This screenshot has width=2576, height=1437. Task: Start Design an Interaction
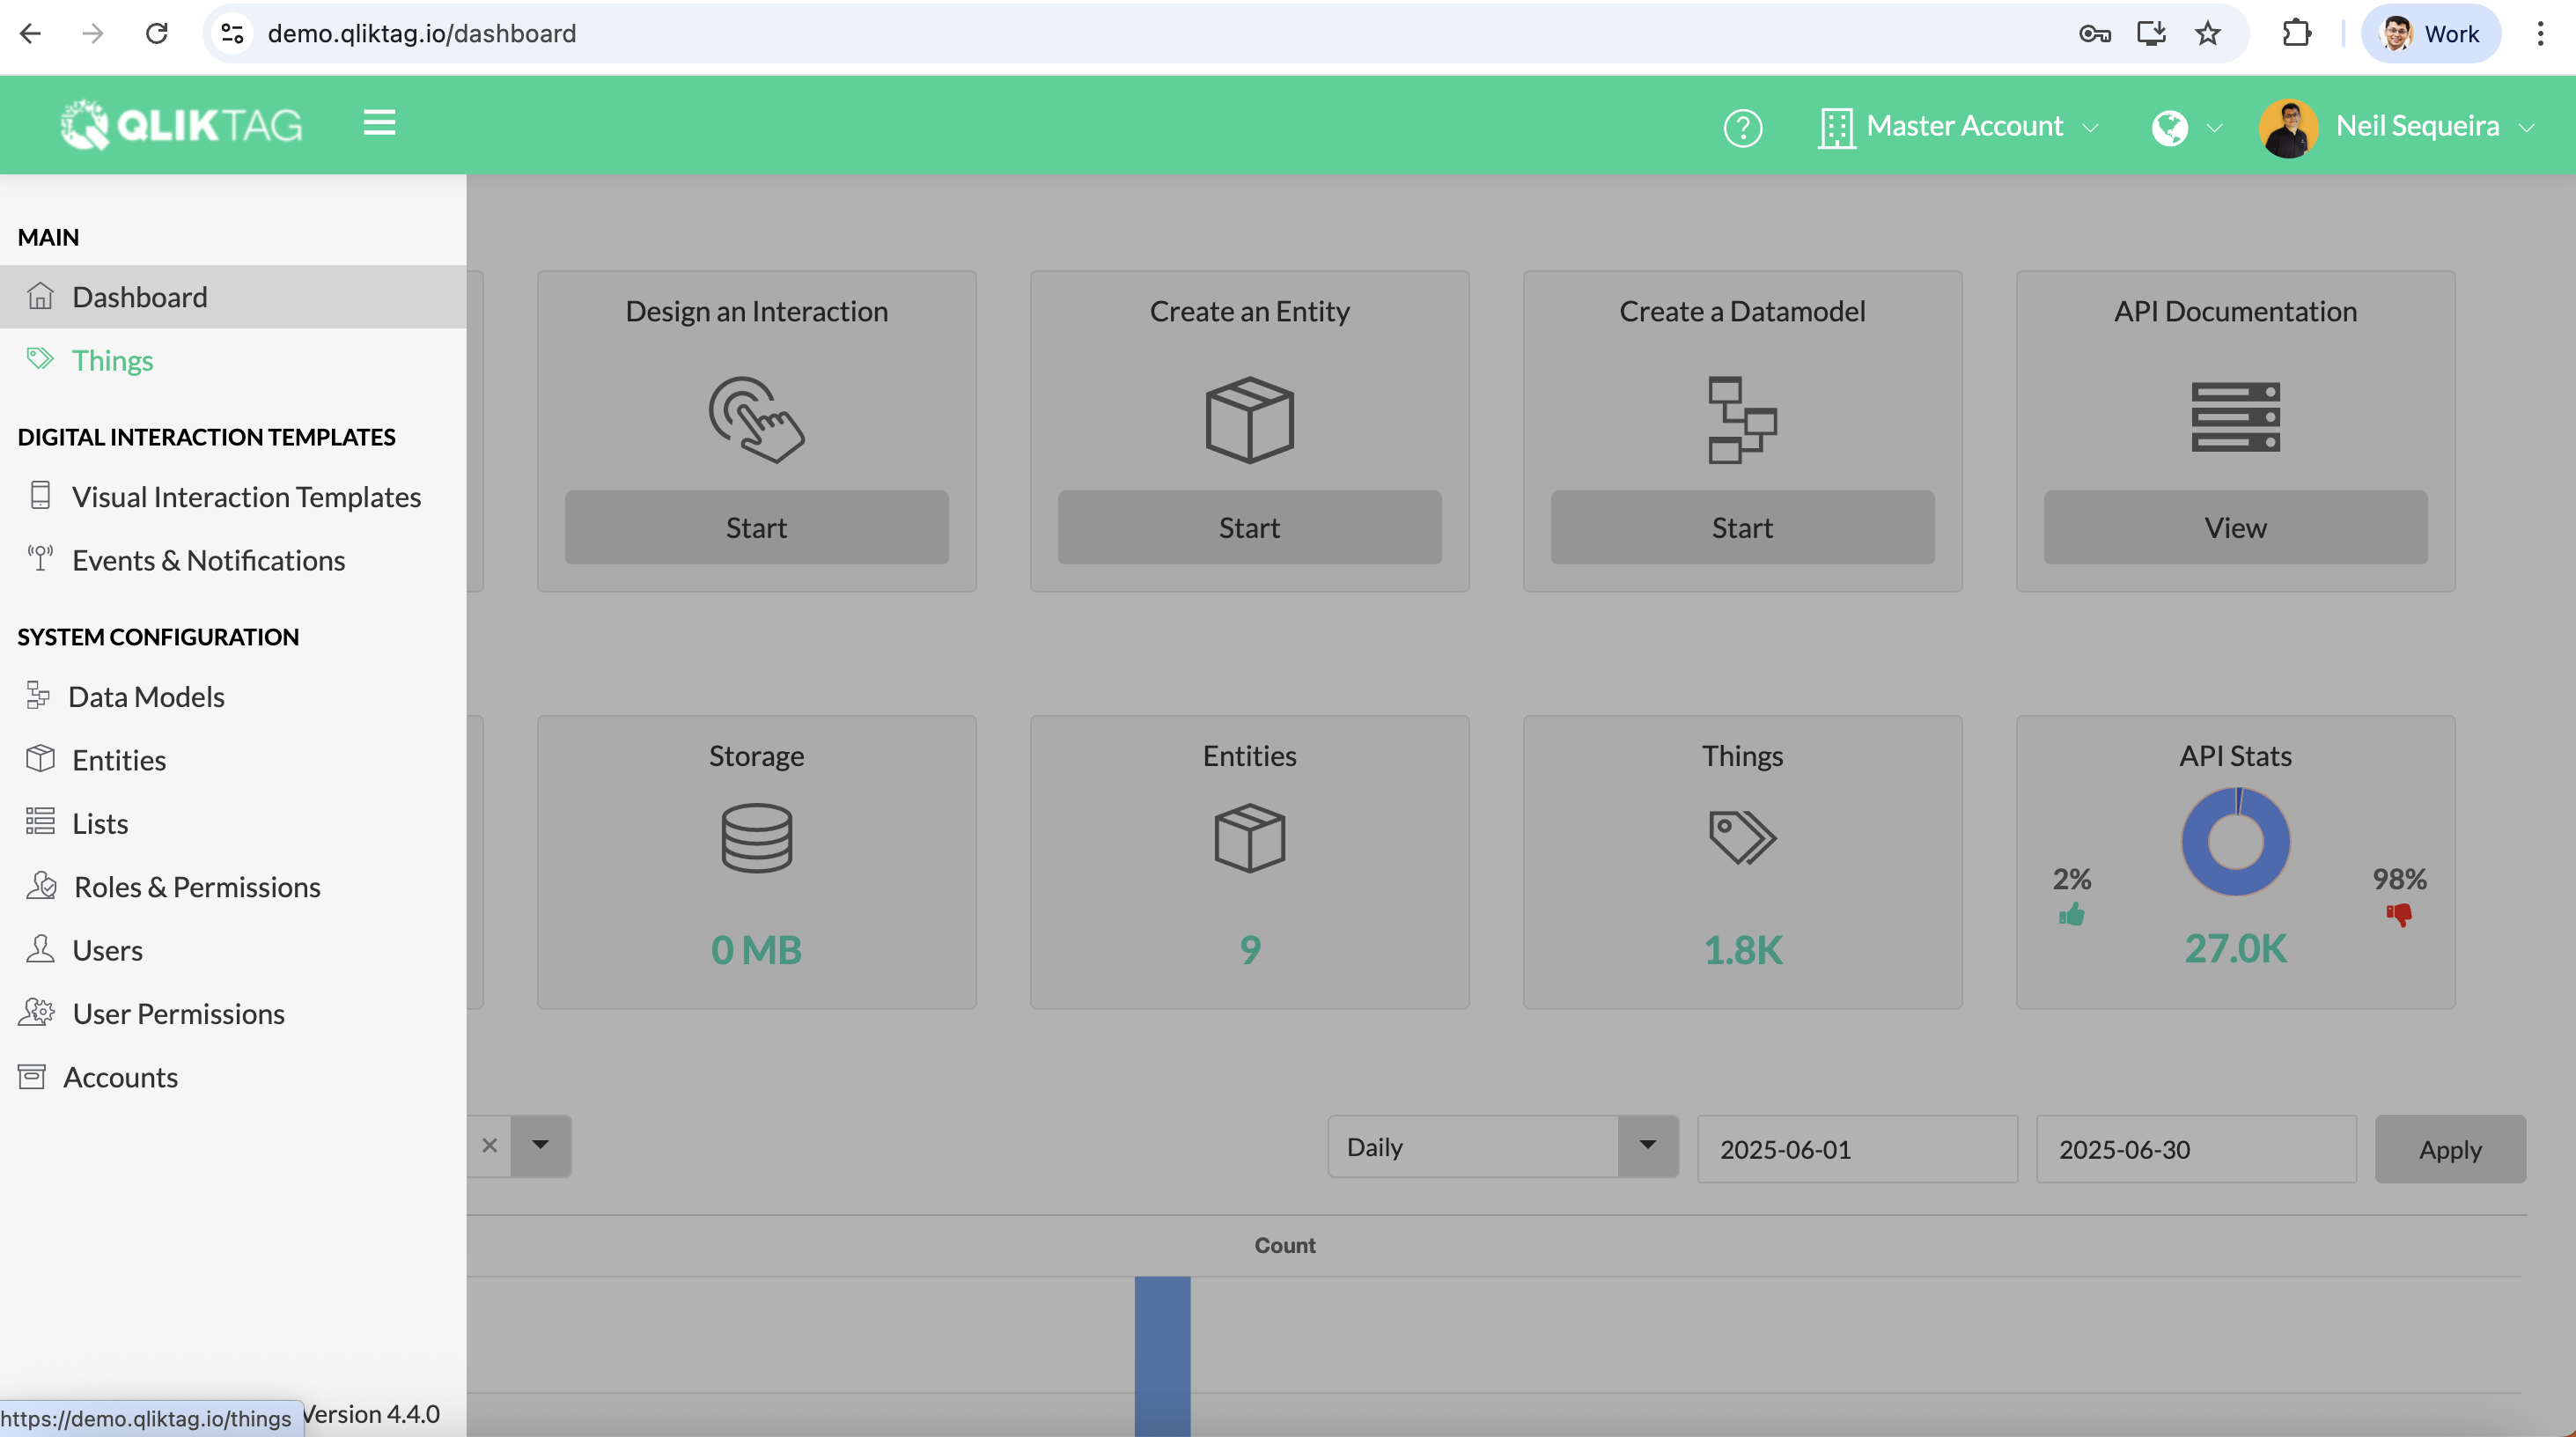[756, 527]
